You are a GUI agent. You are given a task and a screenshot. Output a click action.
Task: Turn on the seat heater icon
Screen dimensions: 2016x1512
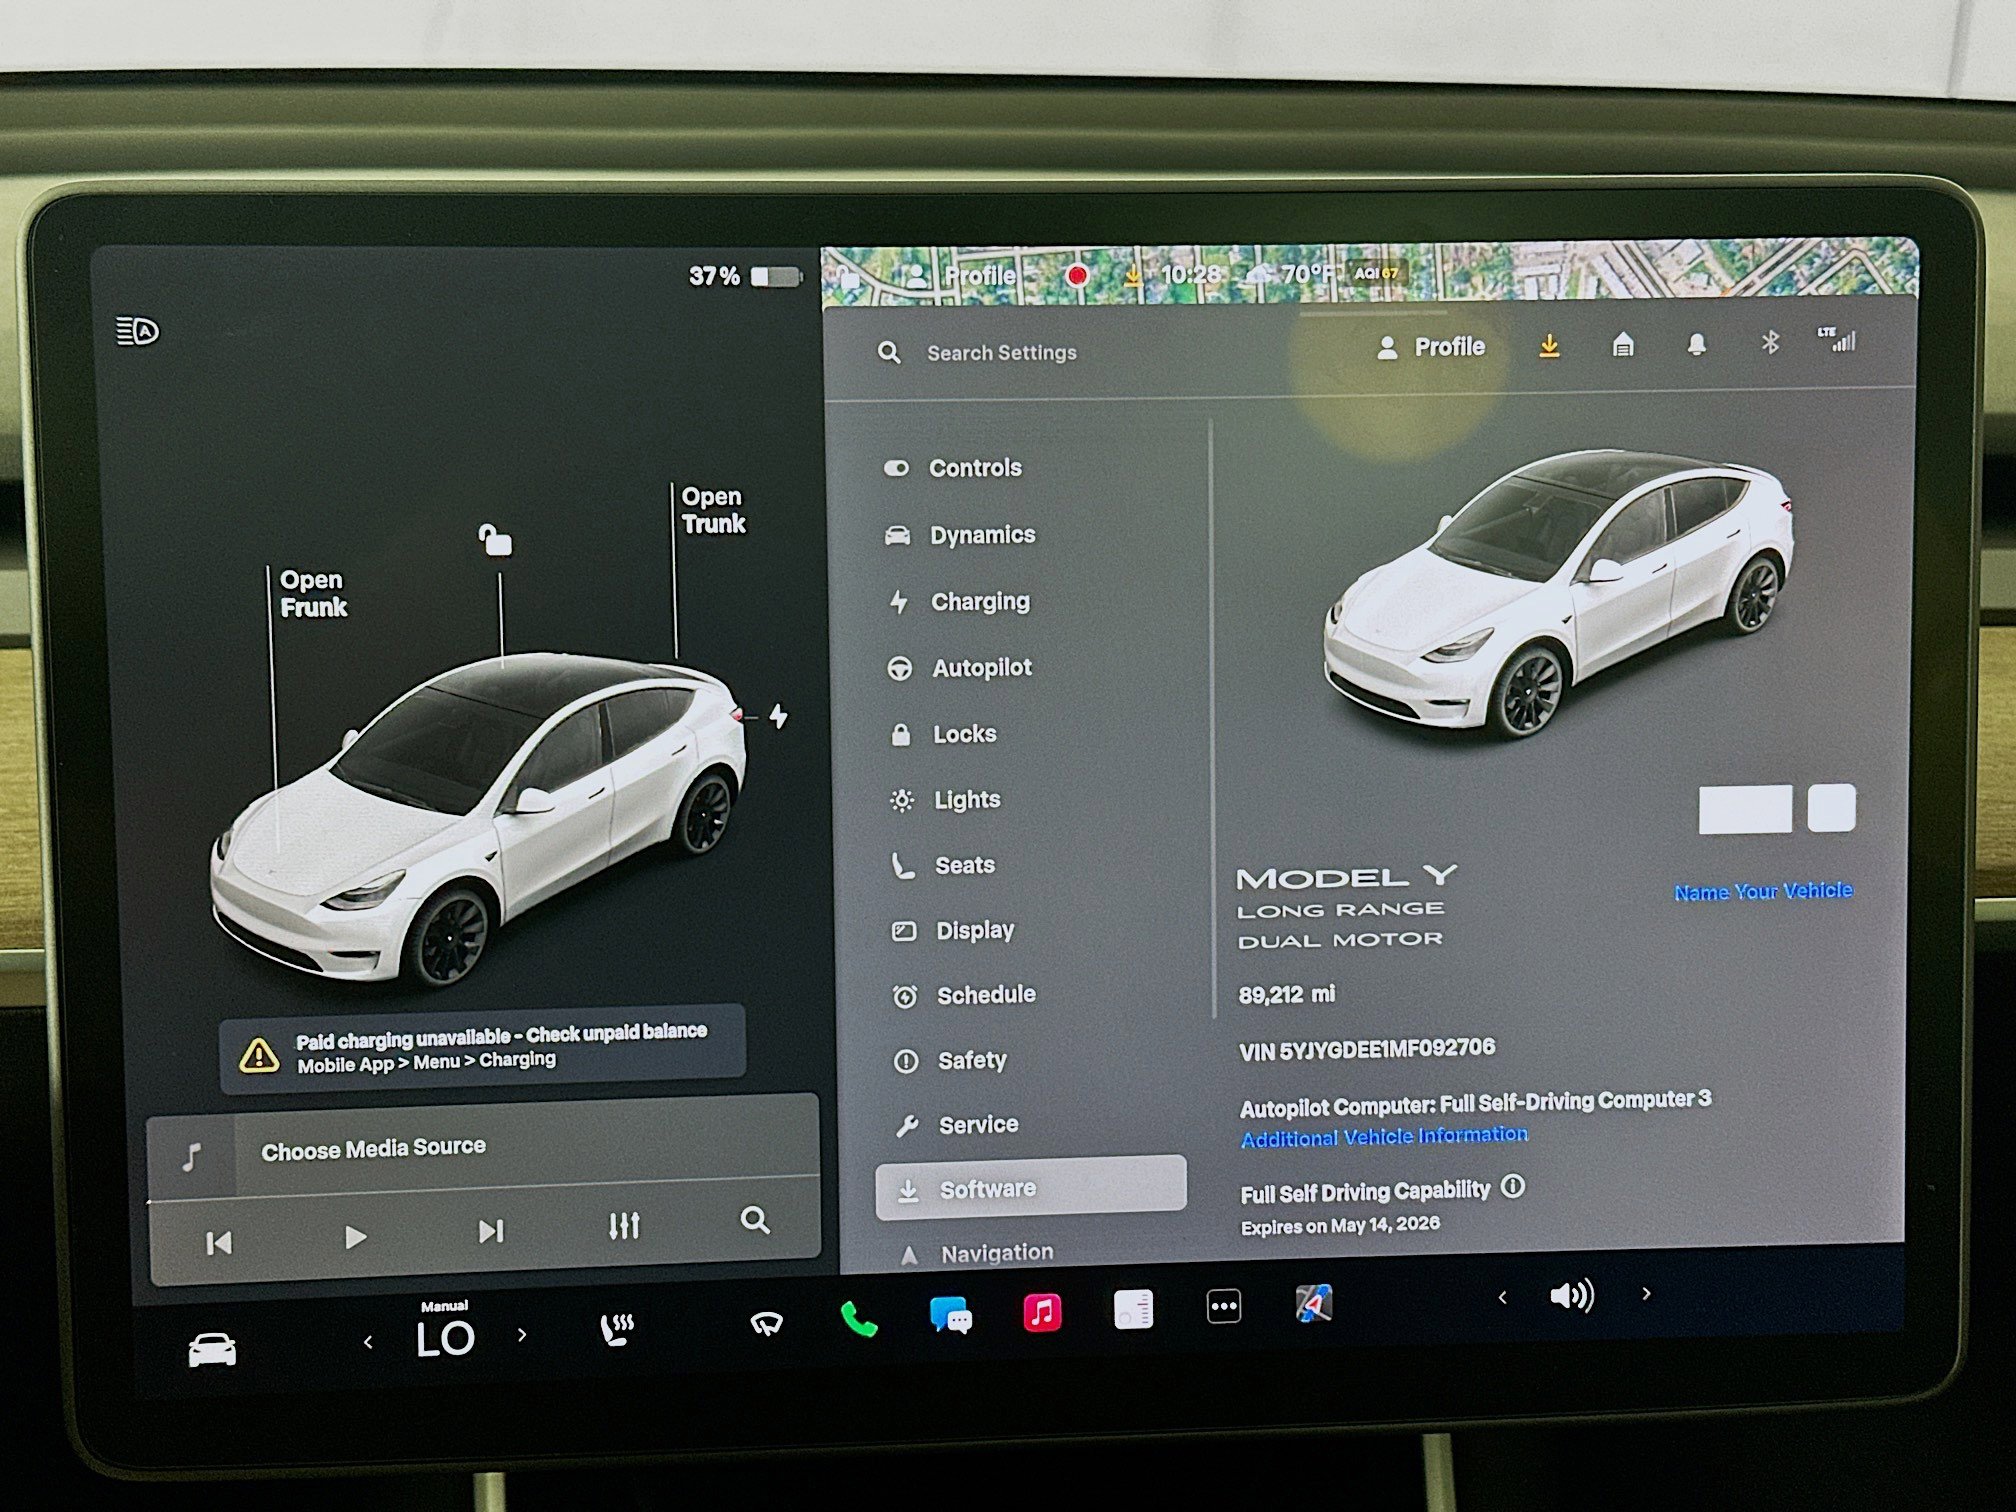coord(617,1330)
